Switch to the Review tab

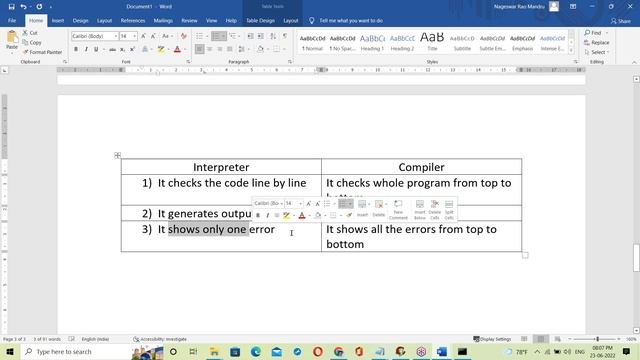tap(189, 20)
